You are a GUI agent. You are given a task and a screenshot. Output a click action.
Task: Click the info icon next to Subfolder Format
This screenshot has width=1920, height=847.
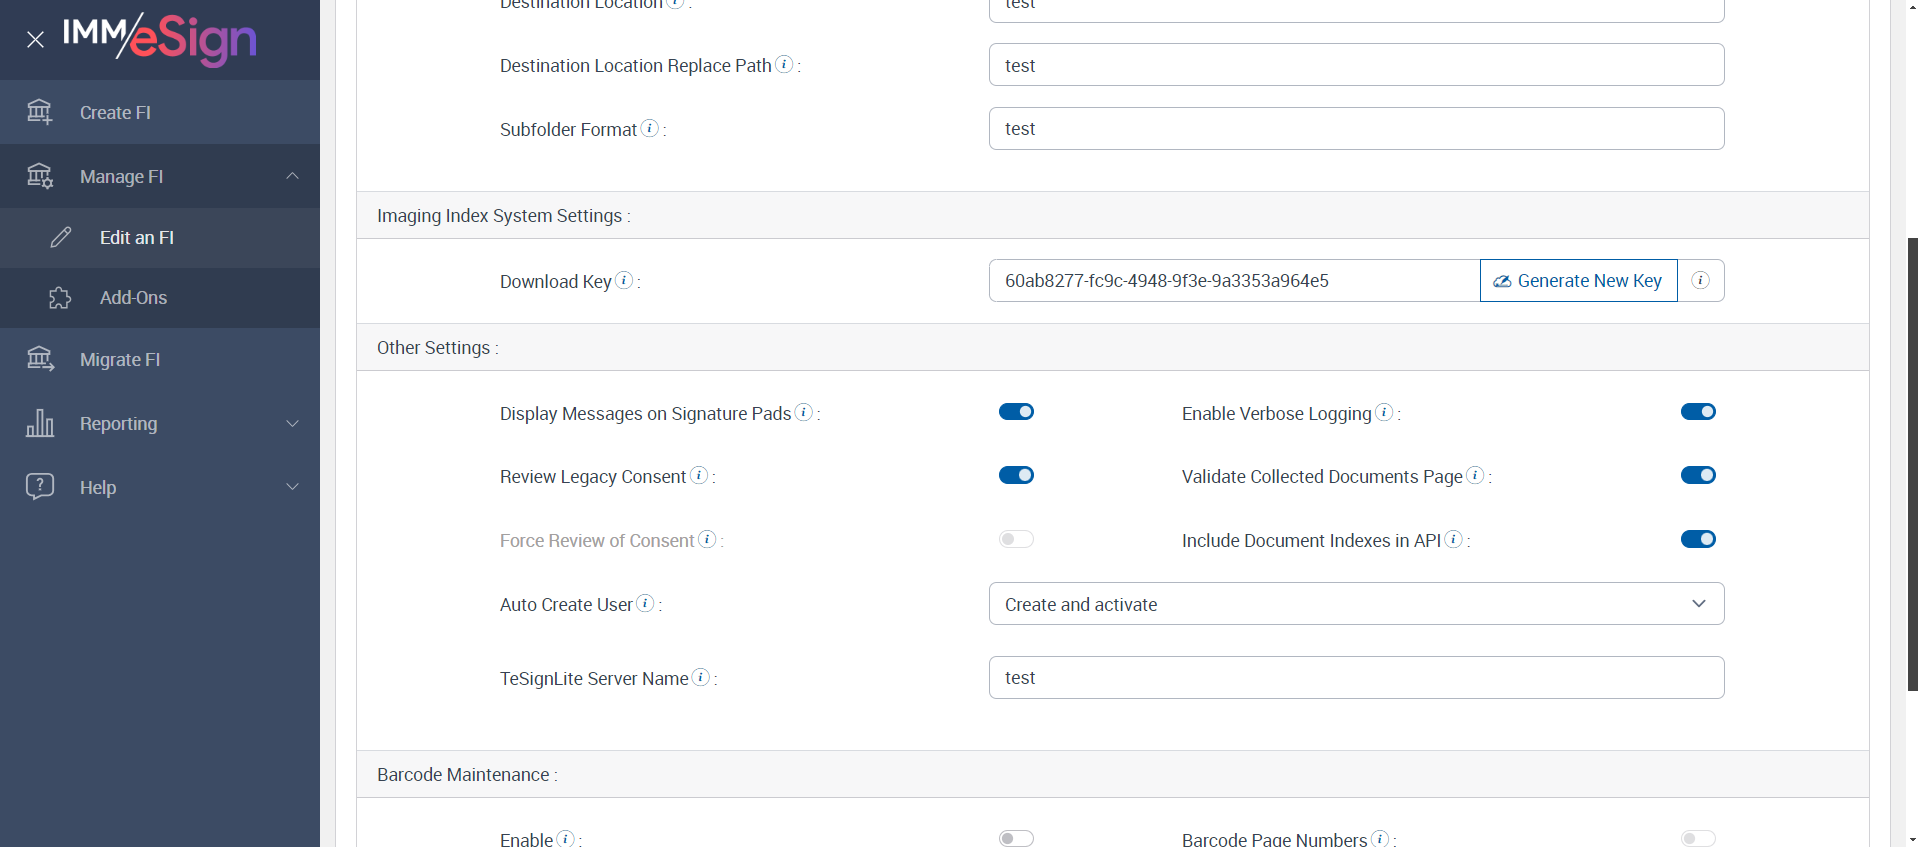coord(650,128)
